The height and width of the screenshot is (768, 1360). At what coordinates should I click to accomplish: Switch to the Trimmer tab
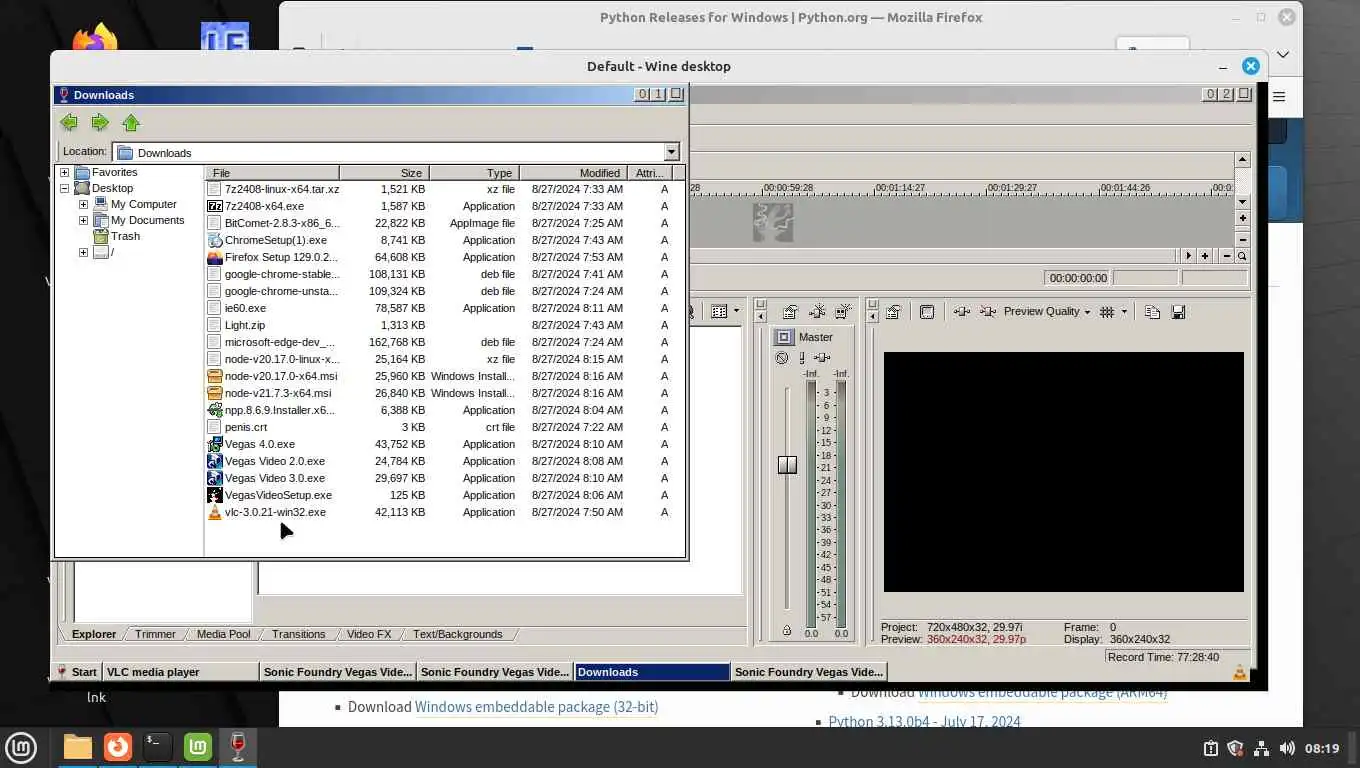[155, 634]
